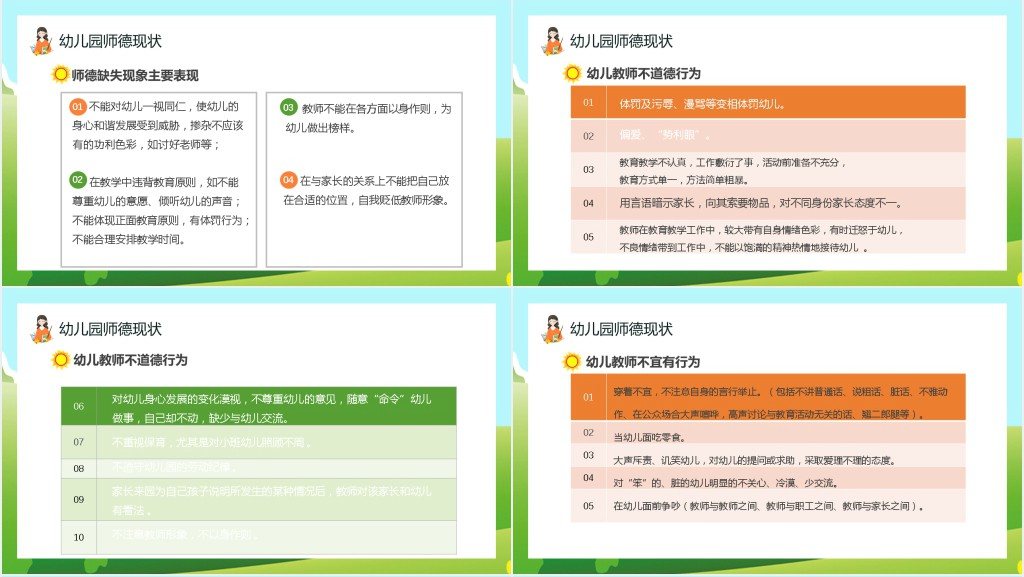Click the paragraph starting 在与家长的关系上
The width and height of the screenshot is (1024, 577).
[x=367, y=190]
